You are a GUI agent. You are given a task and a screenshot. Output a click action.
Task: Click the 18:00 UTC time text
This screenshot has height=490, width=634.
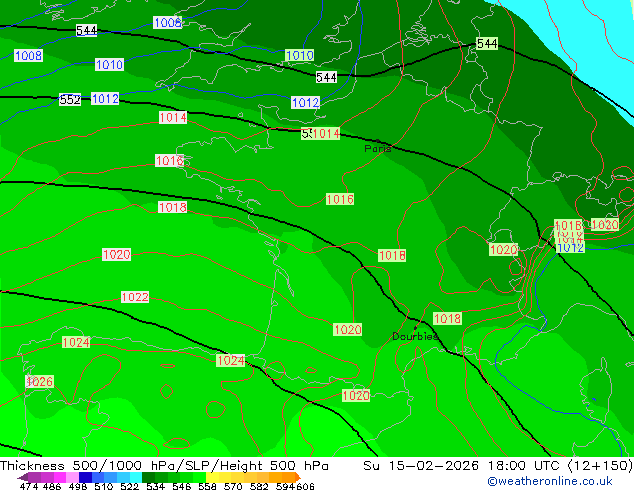[525, 466]
